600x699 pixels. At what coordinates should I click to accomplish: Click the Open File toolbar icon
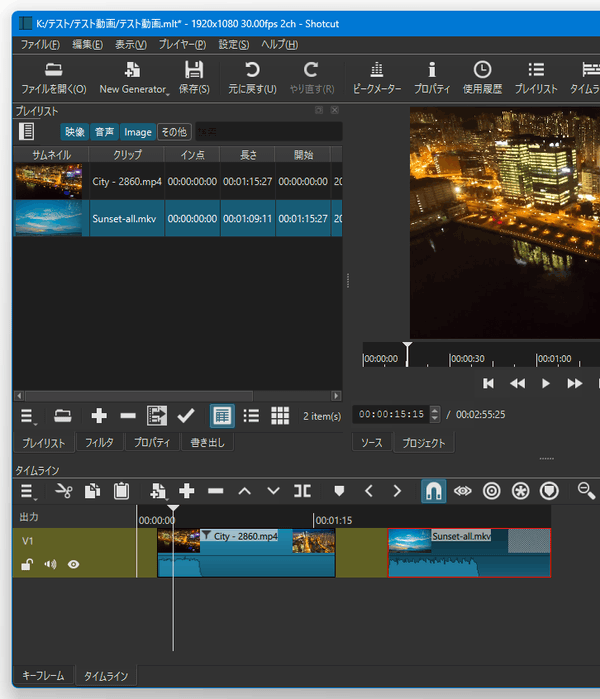[x=53, y=70]
